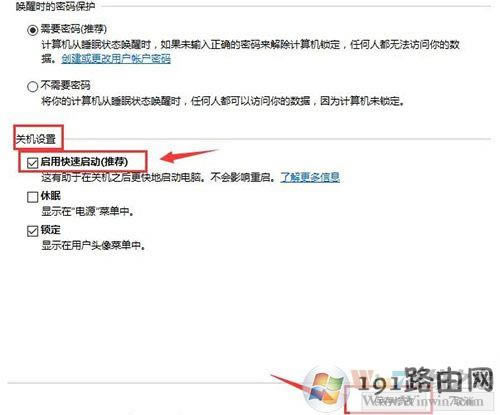Disable the 锁定 checkbox
The width and height of the screenshot is (500, 415).
tap(32, 231)
